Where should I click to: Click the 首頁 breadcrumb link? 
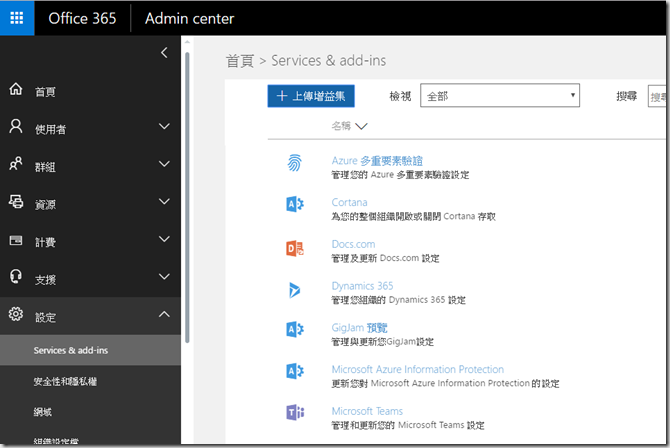click(240, 61)
